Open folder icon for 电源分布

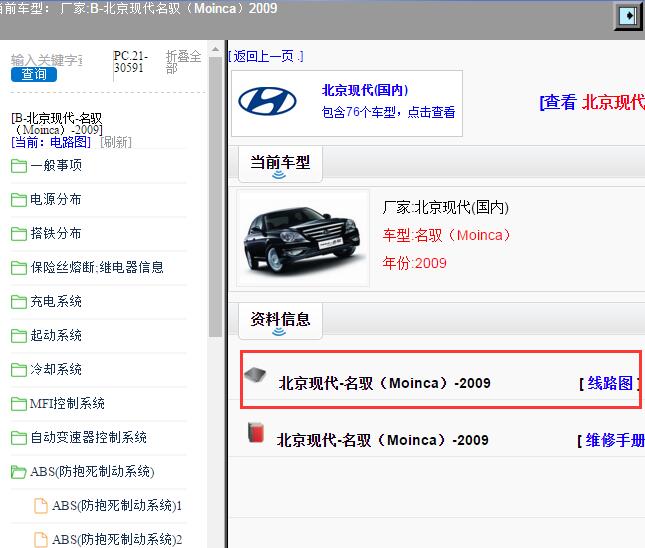19,200
